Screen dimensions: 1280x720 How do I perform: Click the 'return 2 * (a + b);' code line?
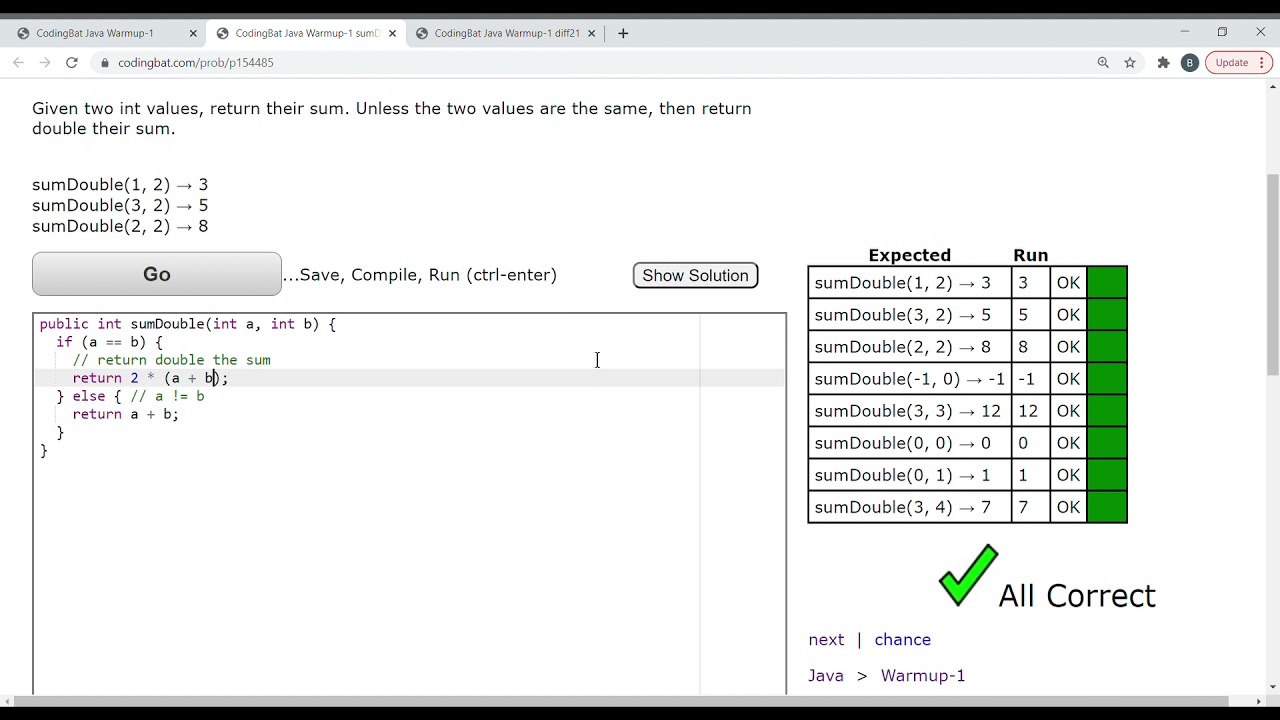[x=150, y=378]
